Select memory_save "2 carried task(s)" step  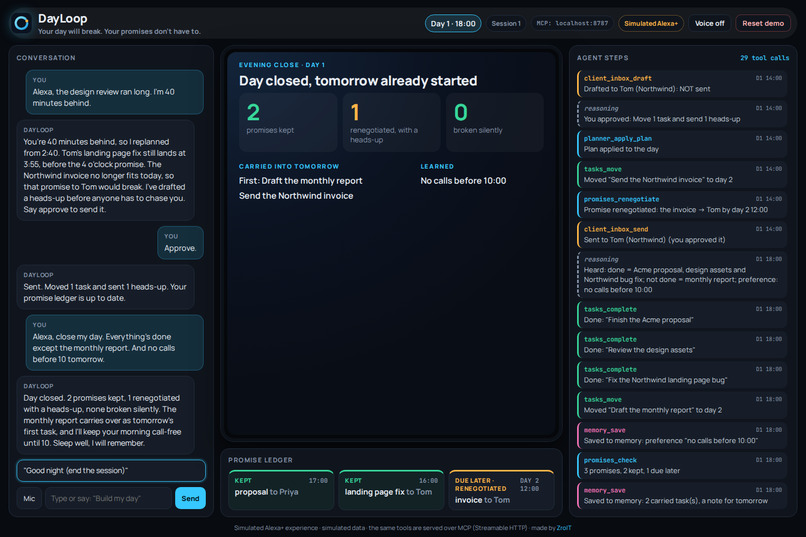(682, 495)
